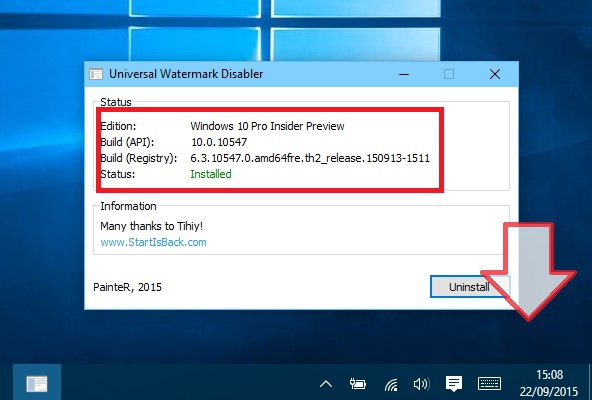Click the Windows 10 Pro Insider Preview edition text

coord(267,126)
